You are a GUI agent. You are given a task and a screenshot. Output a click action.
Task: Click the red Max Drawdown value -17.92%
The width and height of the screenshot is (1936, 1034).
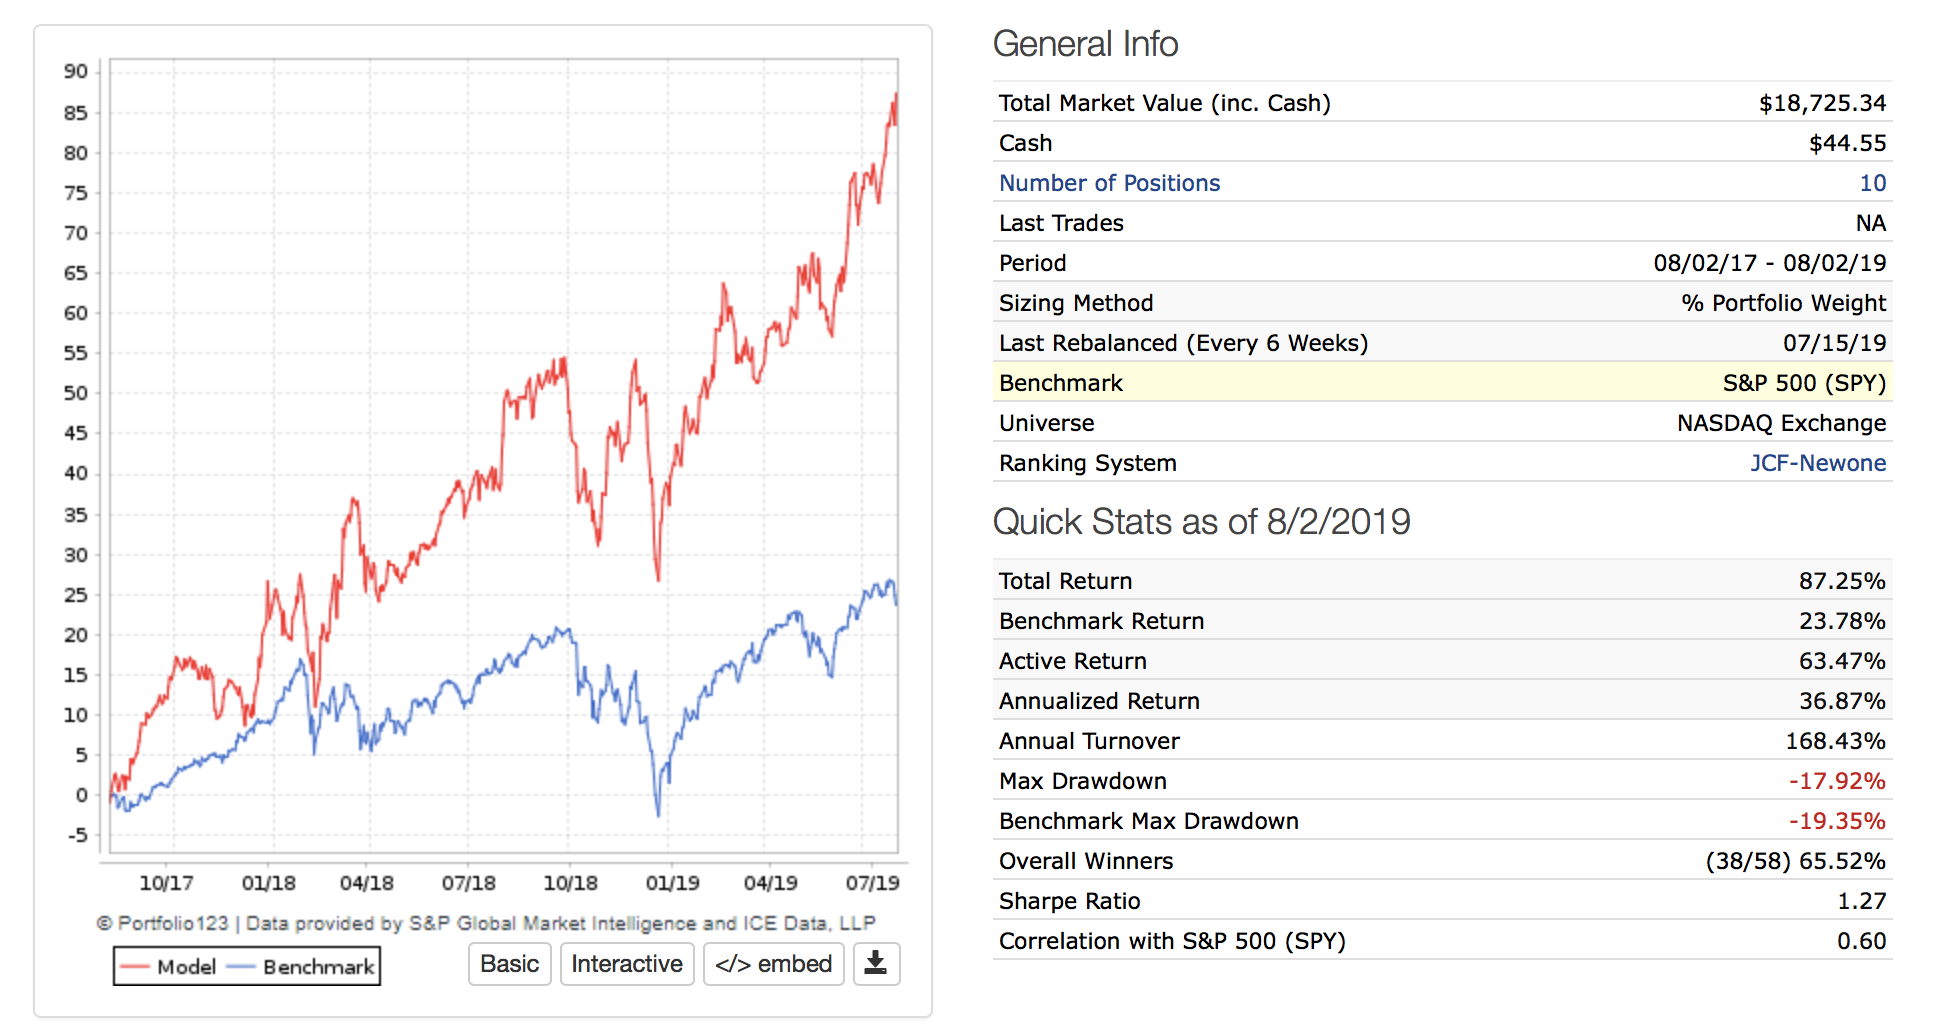tap(1836, 781)
